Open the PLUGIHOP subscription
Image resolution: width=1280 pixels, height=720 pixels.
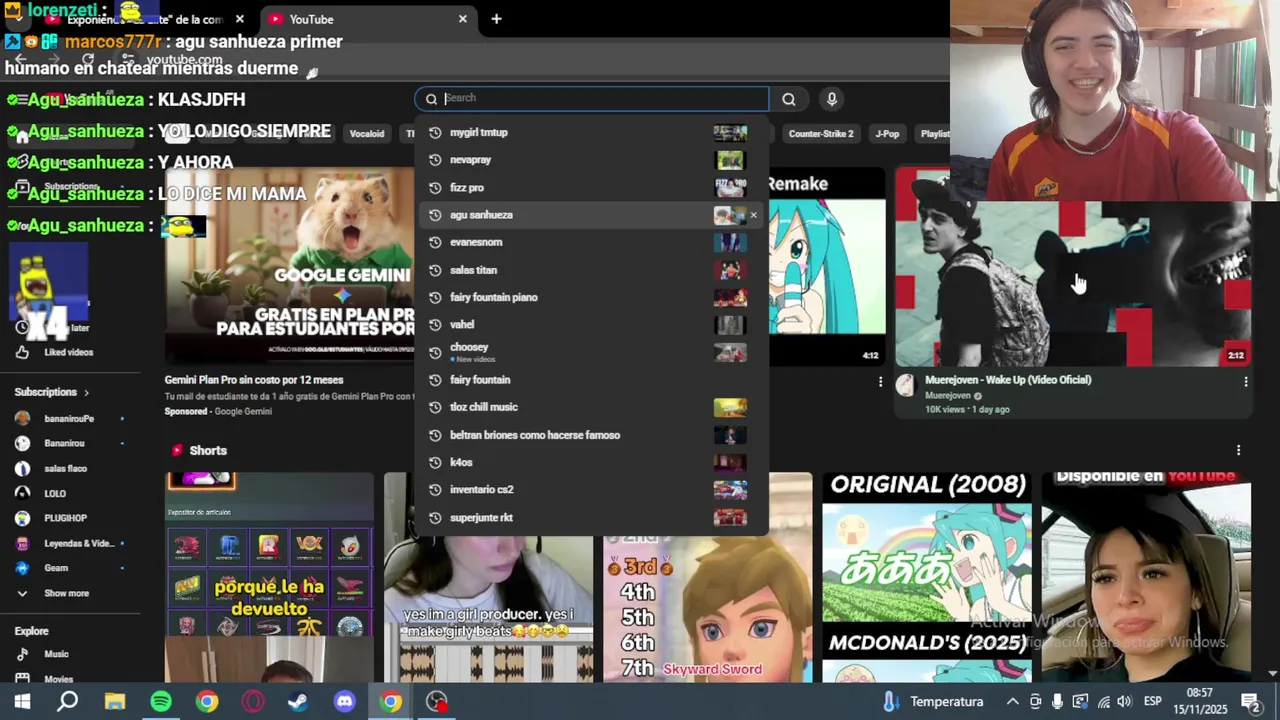point(70,518)
